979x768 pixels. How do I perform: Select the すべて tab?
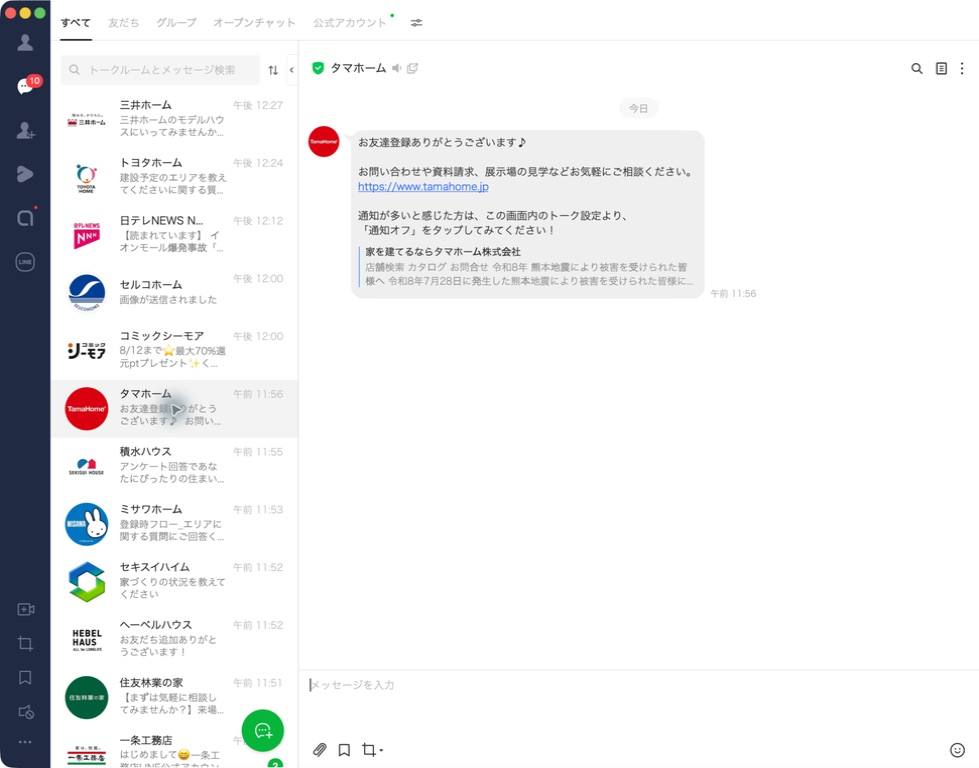76,22
